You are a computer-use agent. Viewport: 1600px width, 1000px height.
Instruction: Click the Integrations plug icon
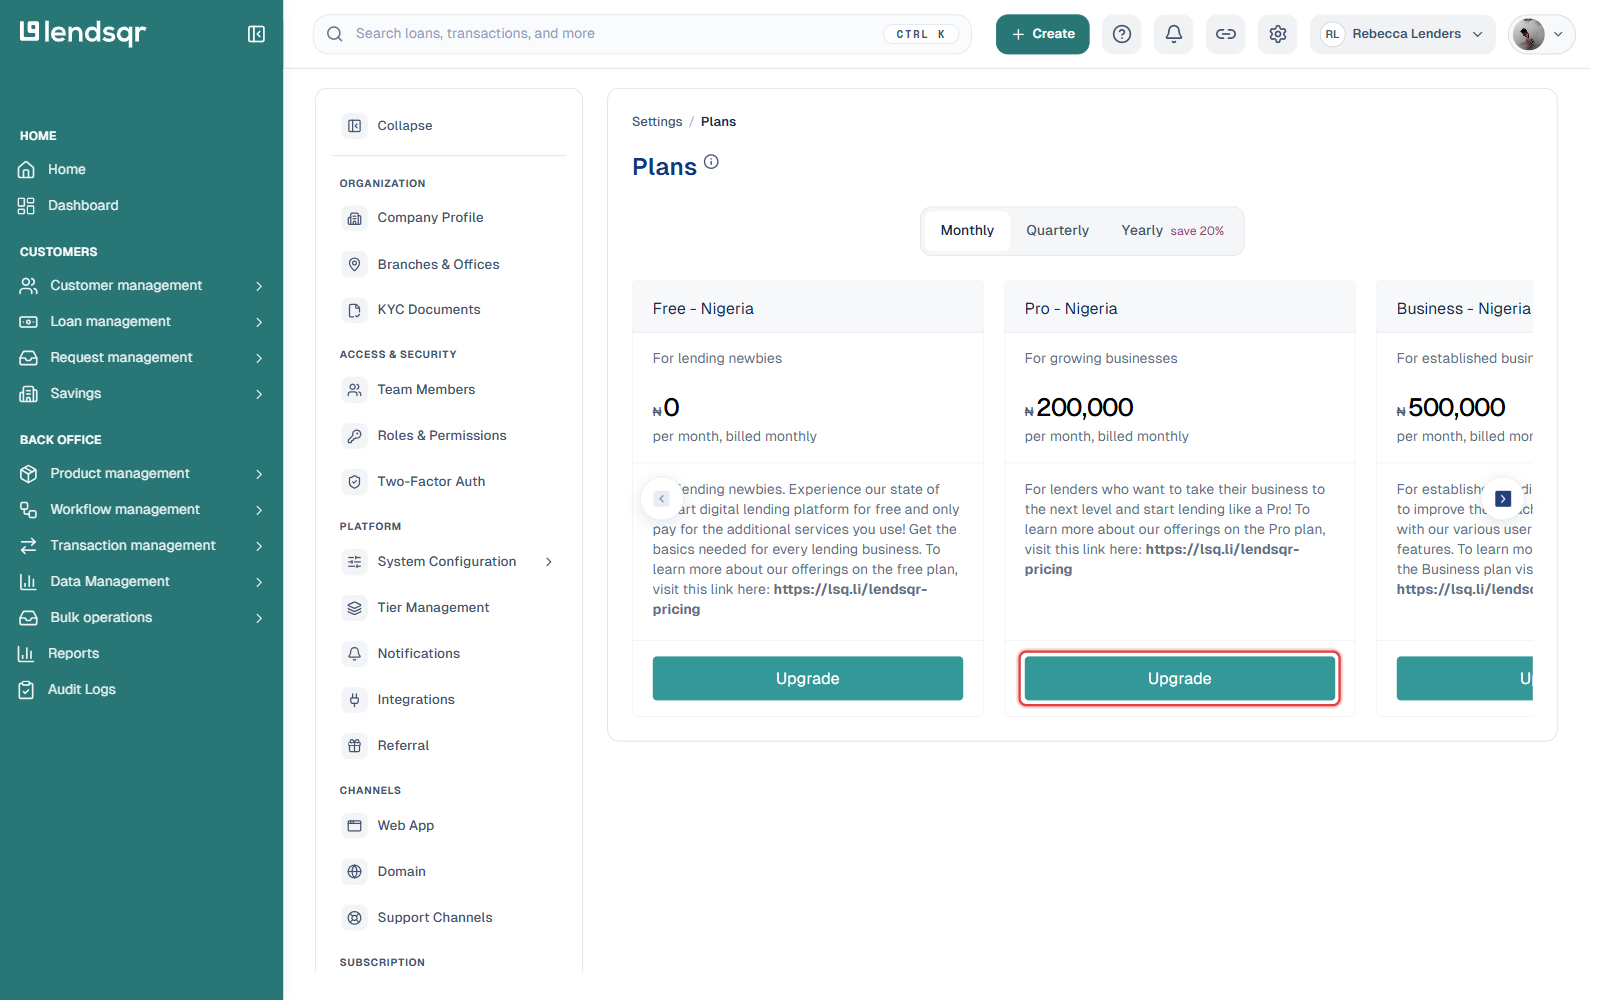[x=354, y=700]
